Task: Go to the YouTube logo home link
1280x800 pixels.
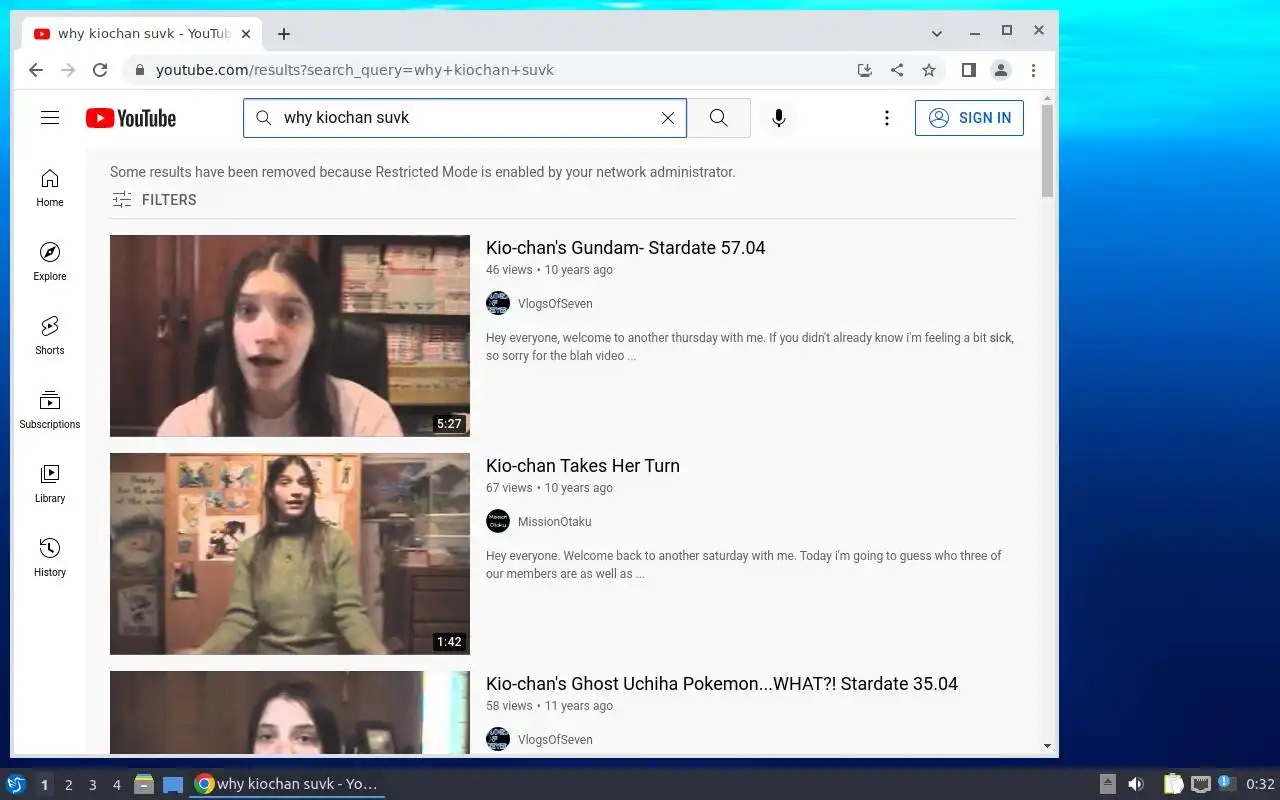Action: pos(131,118)
